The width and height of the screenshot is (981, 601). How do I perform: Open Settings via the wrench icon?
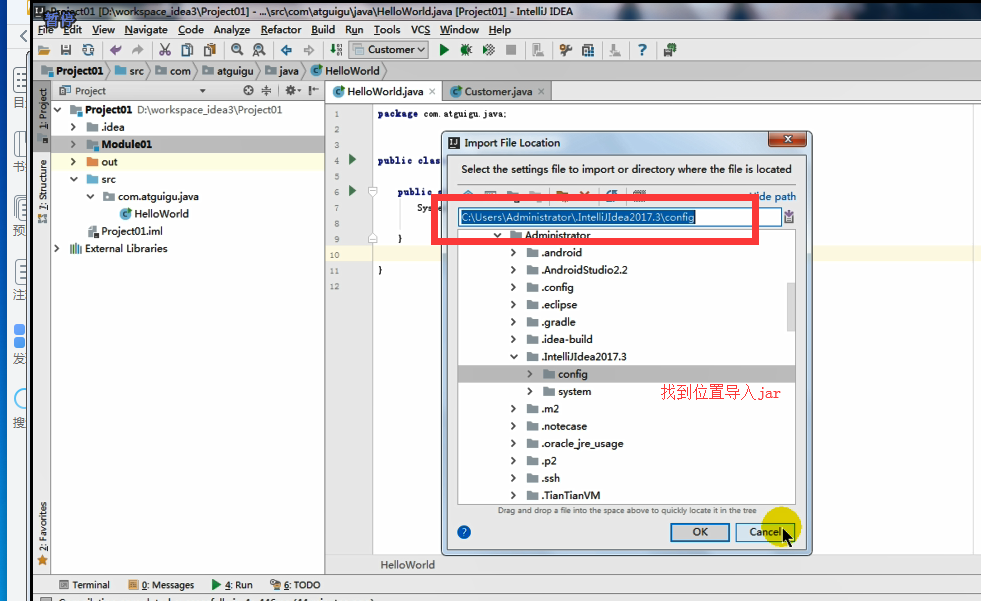(566, 50)
